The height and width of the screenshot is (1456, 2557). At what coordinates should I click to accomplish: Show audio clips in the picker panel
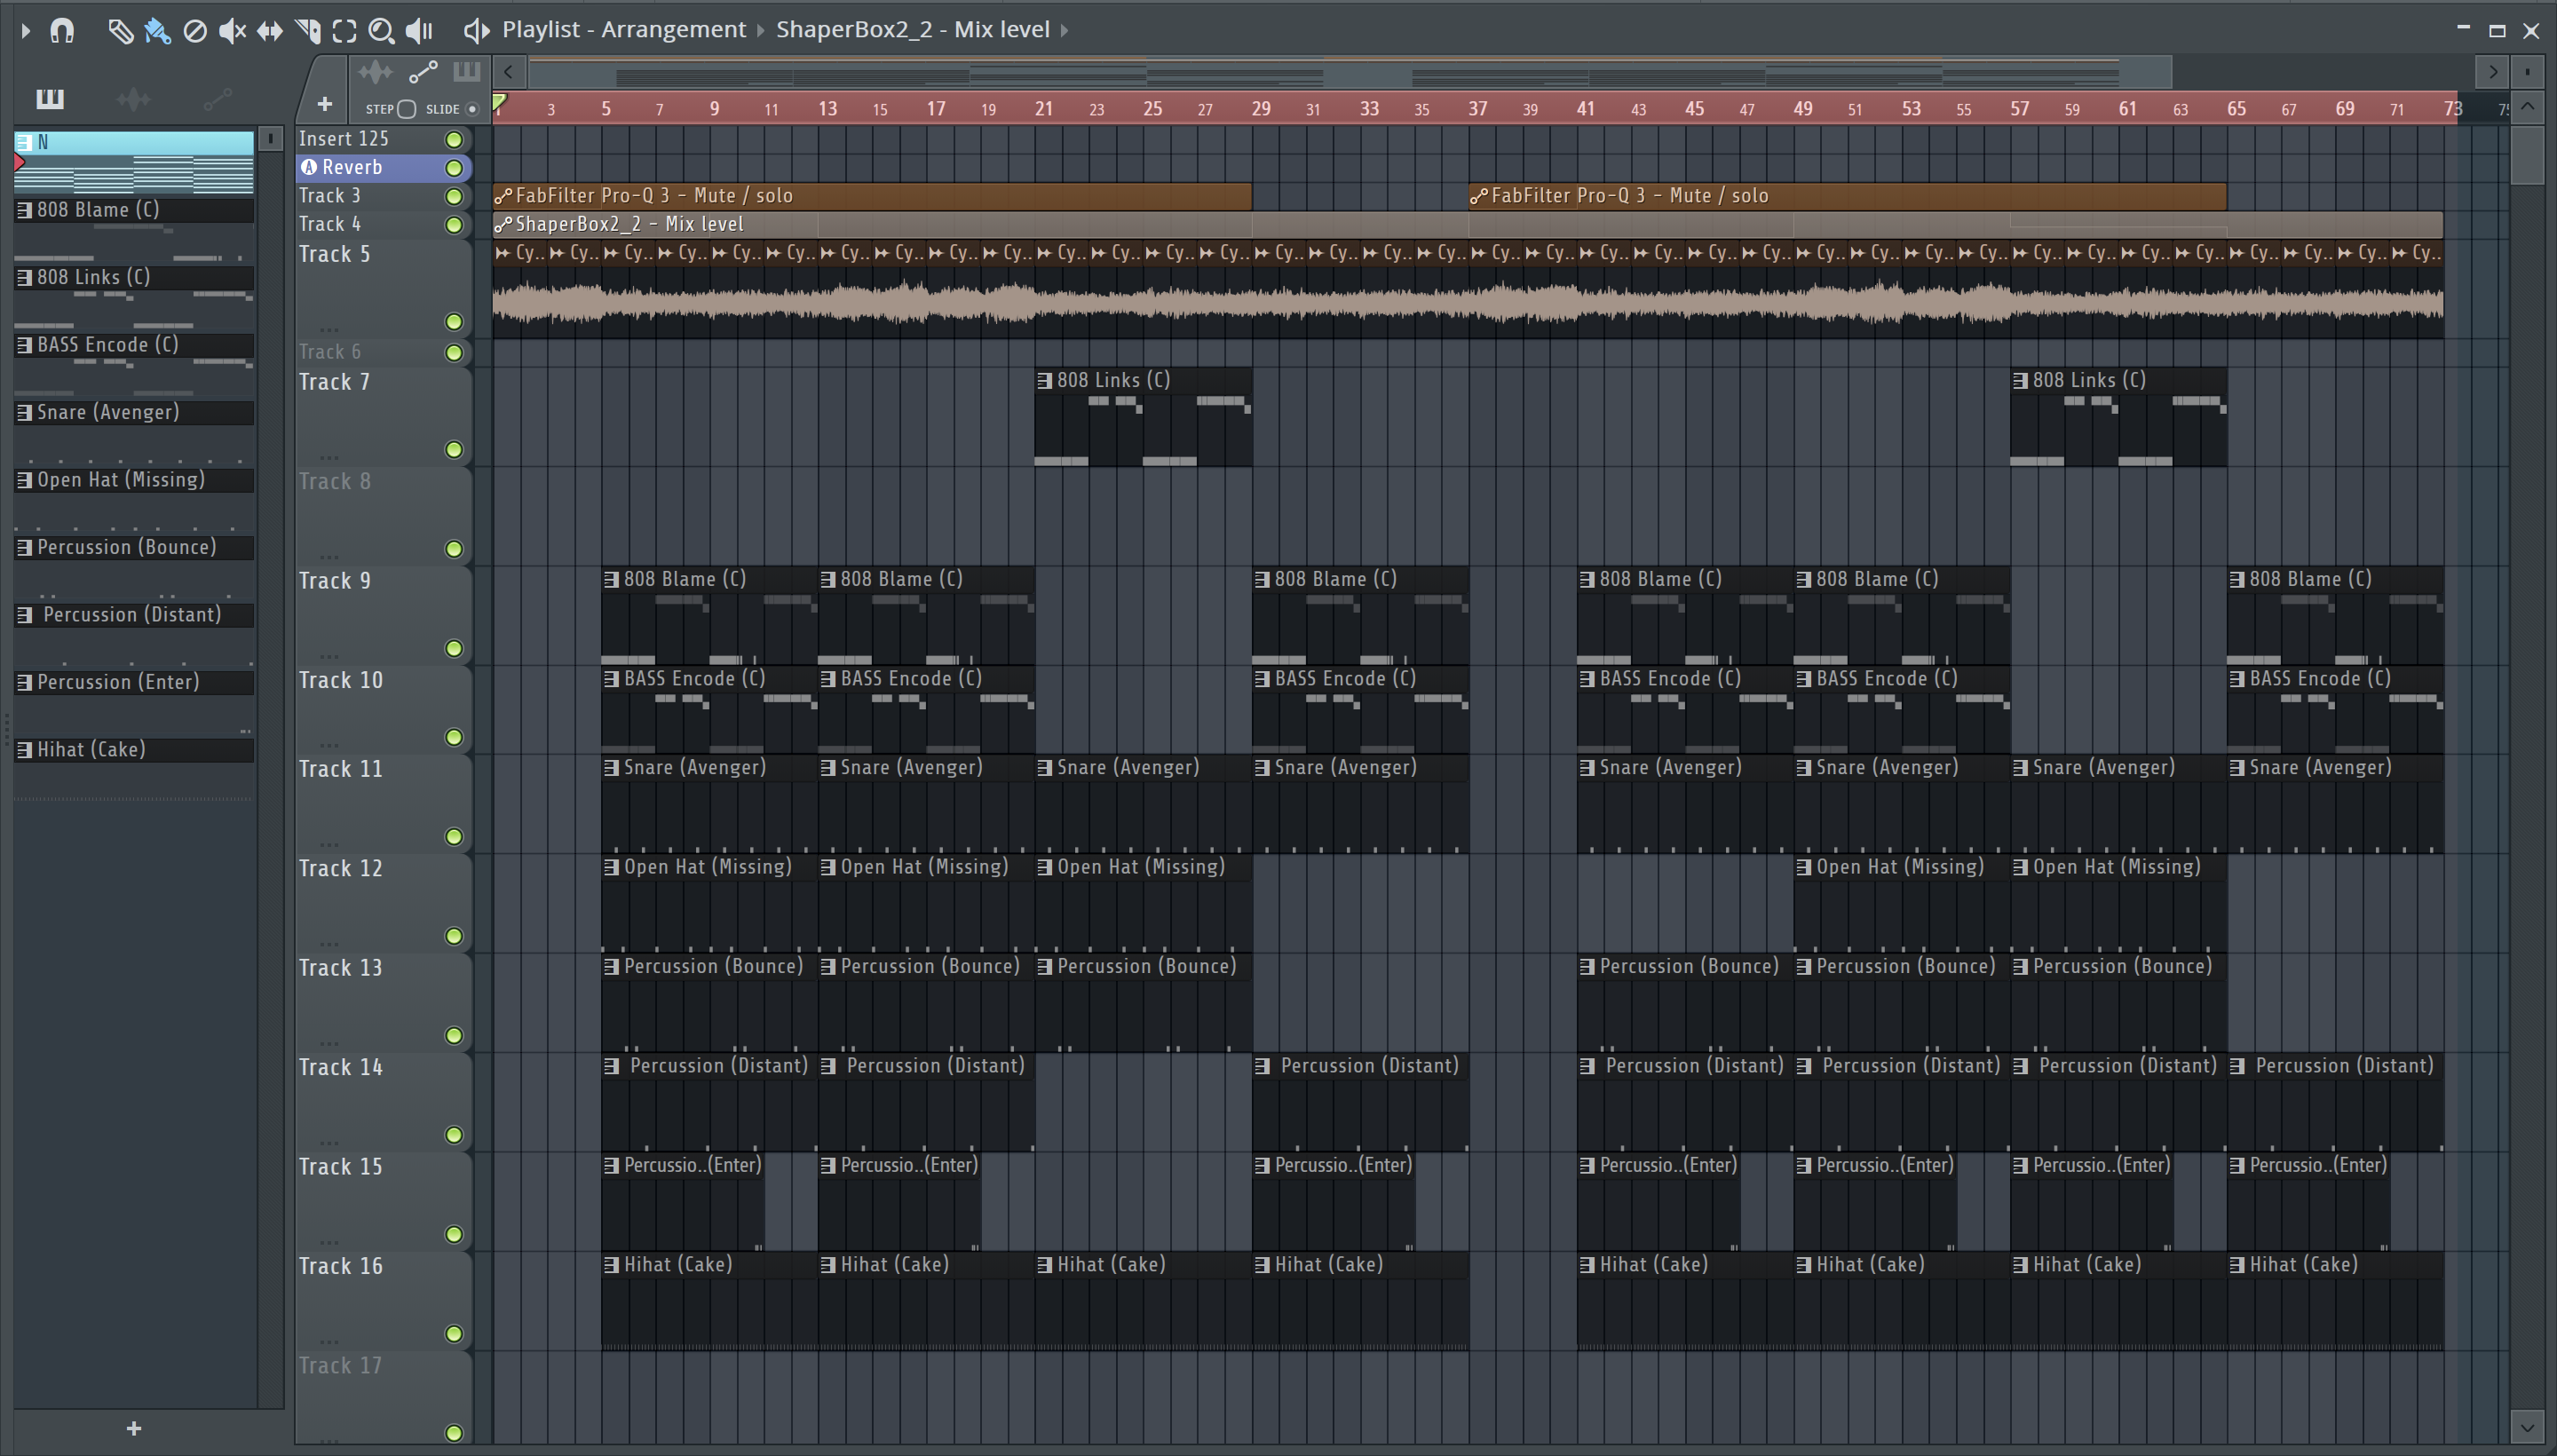pos(133,98)
